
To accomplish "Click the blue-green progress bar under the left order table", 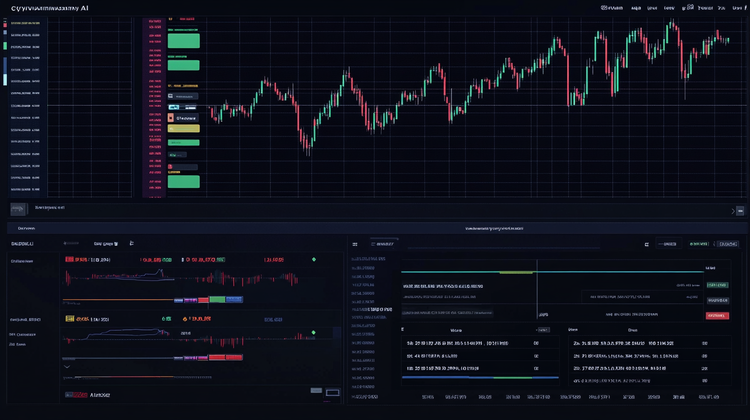I will (480, 377).
